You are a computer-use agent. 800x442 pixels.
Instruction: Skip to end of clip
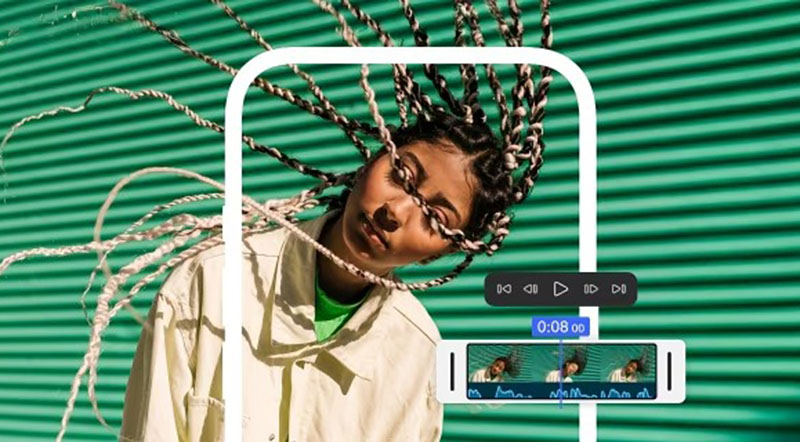tap(619, 289)
